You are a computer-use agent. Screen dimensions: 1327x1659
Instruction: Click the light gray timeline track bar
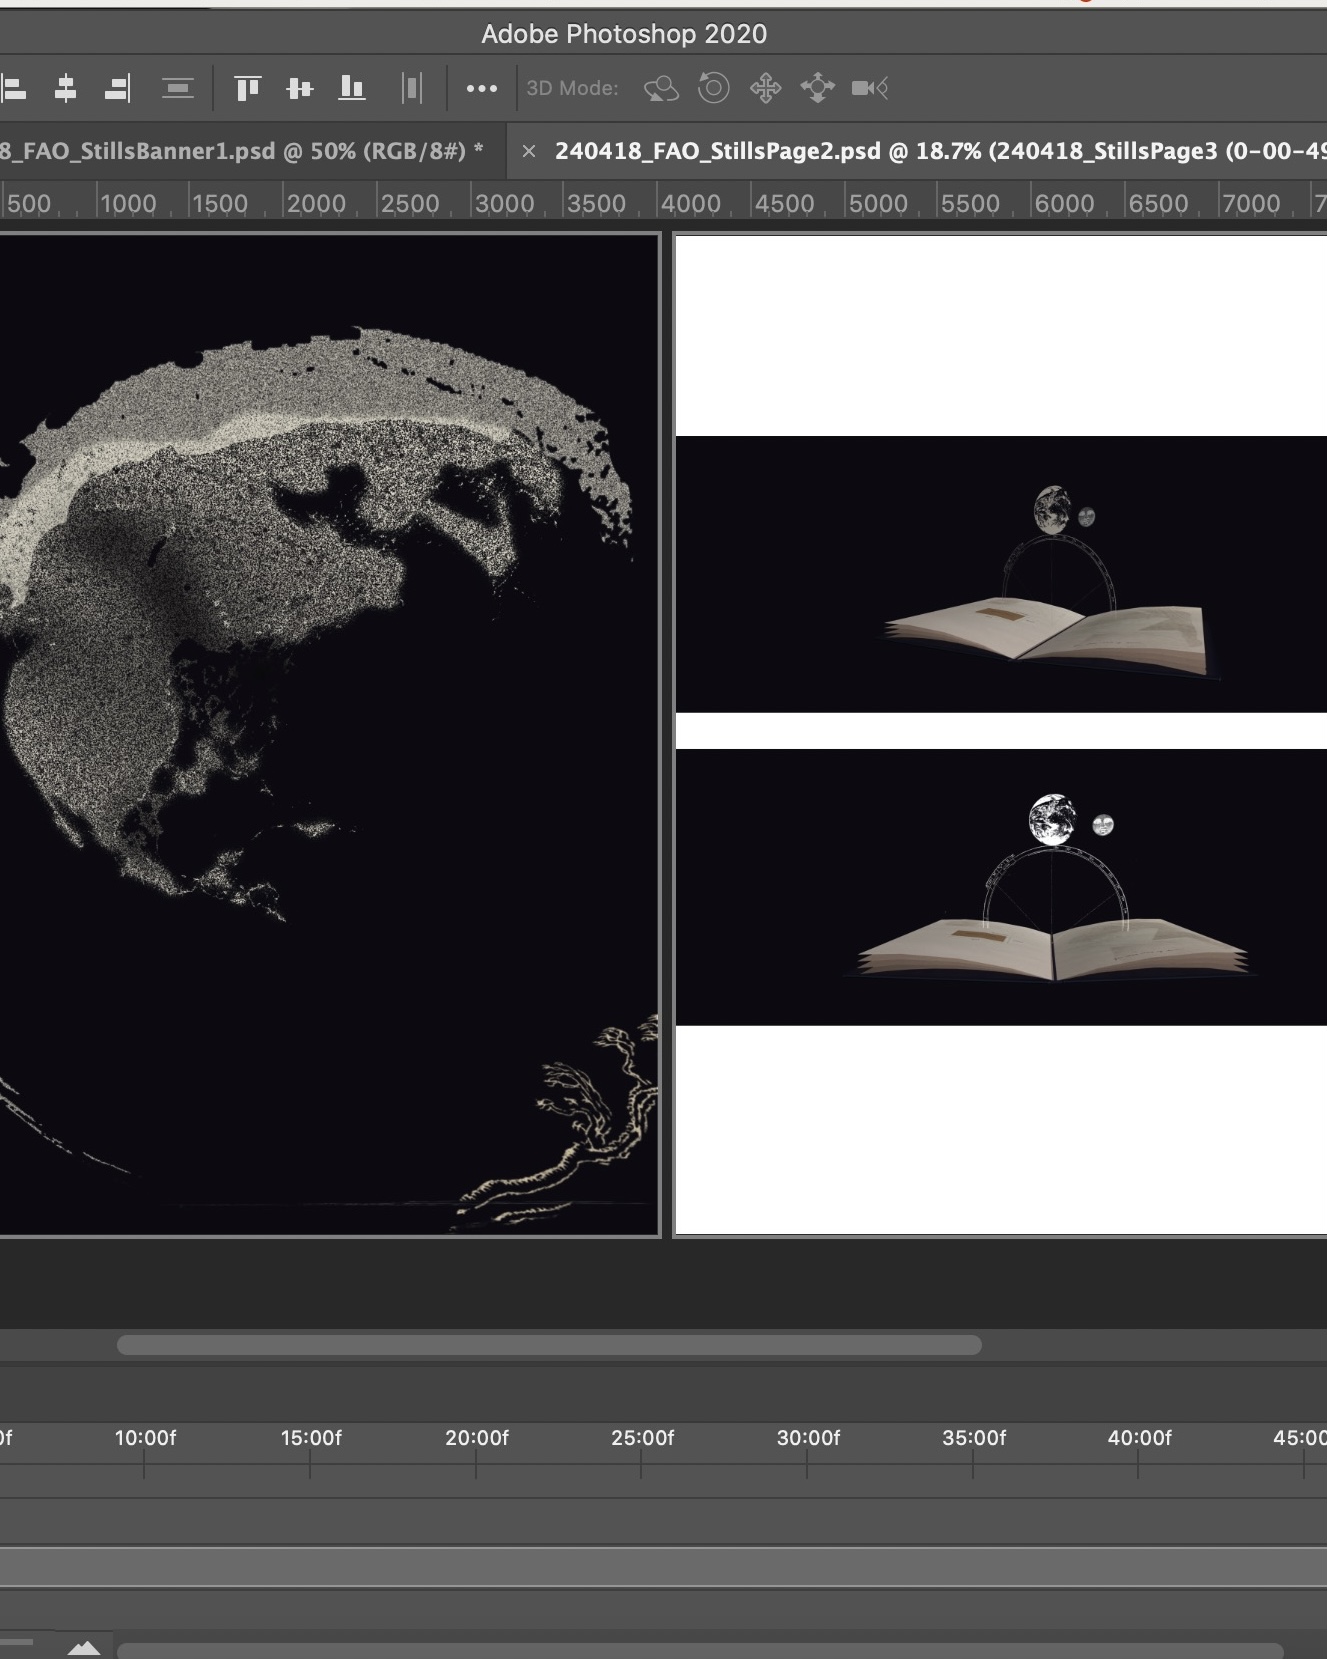(x=663, y=1566)
